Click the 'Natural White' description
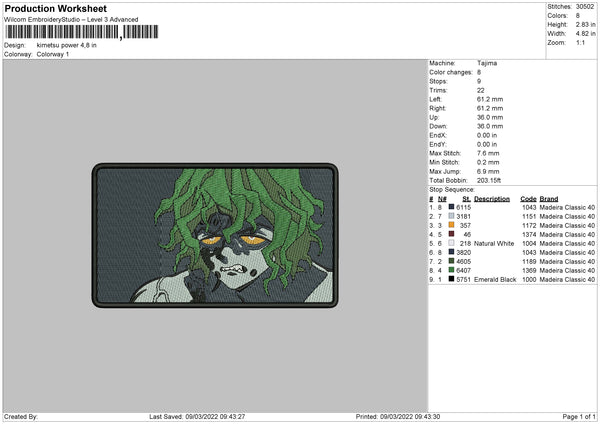Image resolution: width=600 pixels, height=424 pixels. tap(494, 243)
